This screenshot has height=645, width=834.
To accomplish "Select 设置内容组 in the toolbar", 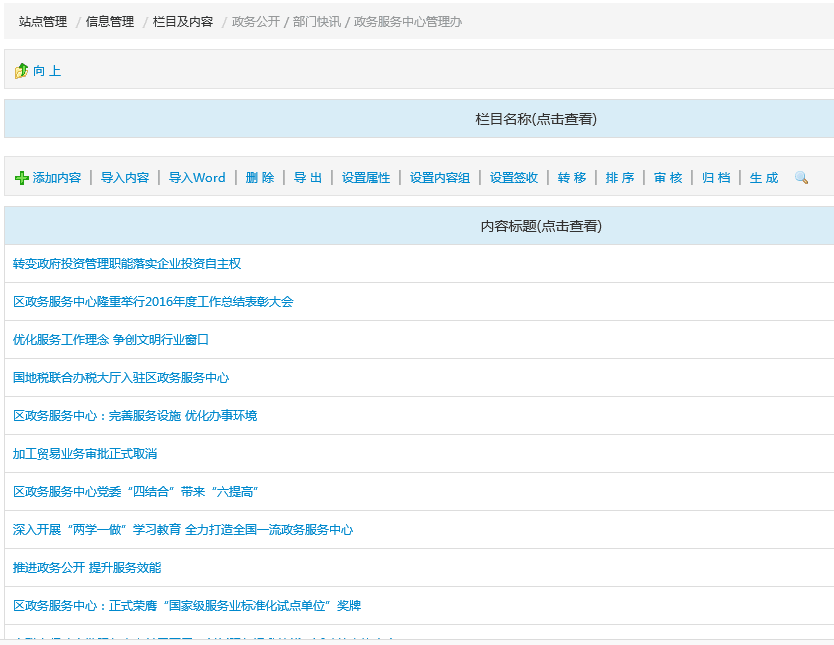I will click(x=440, y=178).
